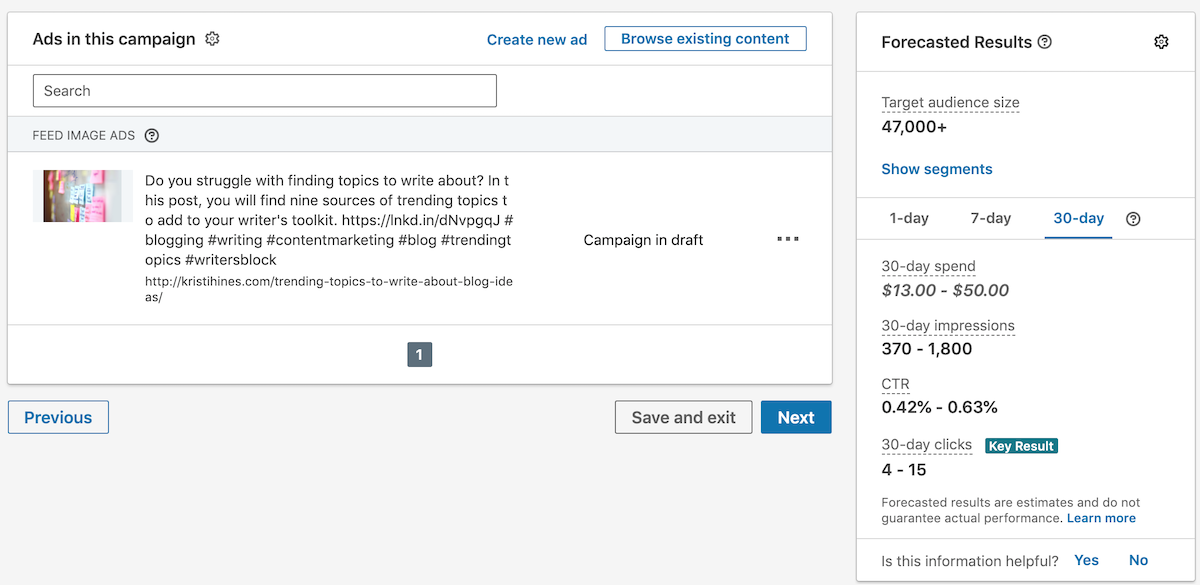
Task: Show audience segments
Action: click(937, 169)
